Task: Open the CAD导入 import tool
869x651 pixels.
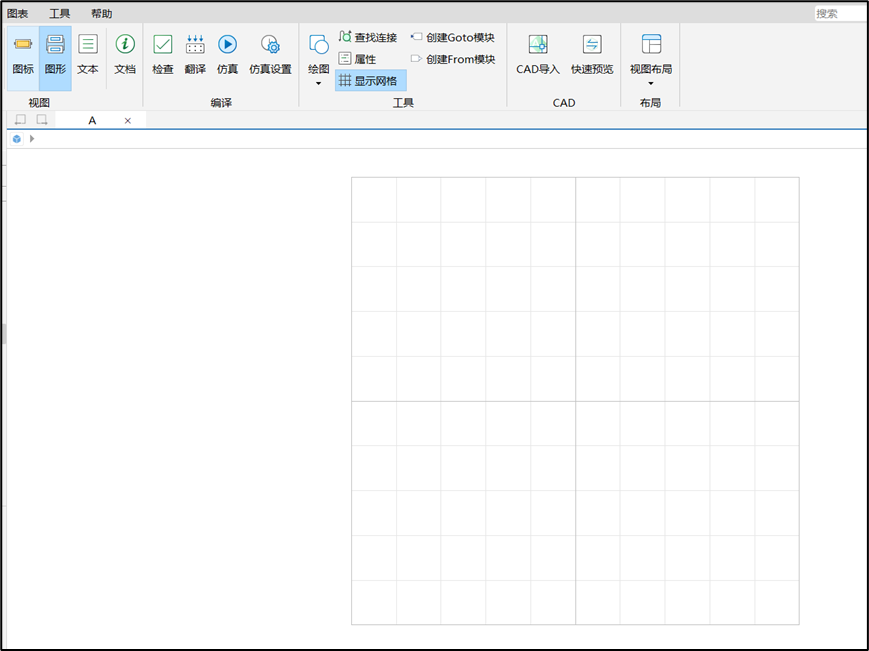Action: pyautogui.click(x=538, y=54)
